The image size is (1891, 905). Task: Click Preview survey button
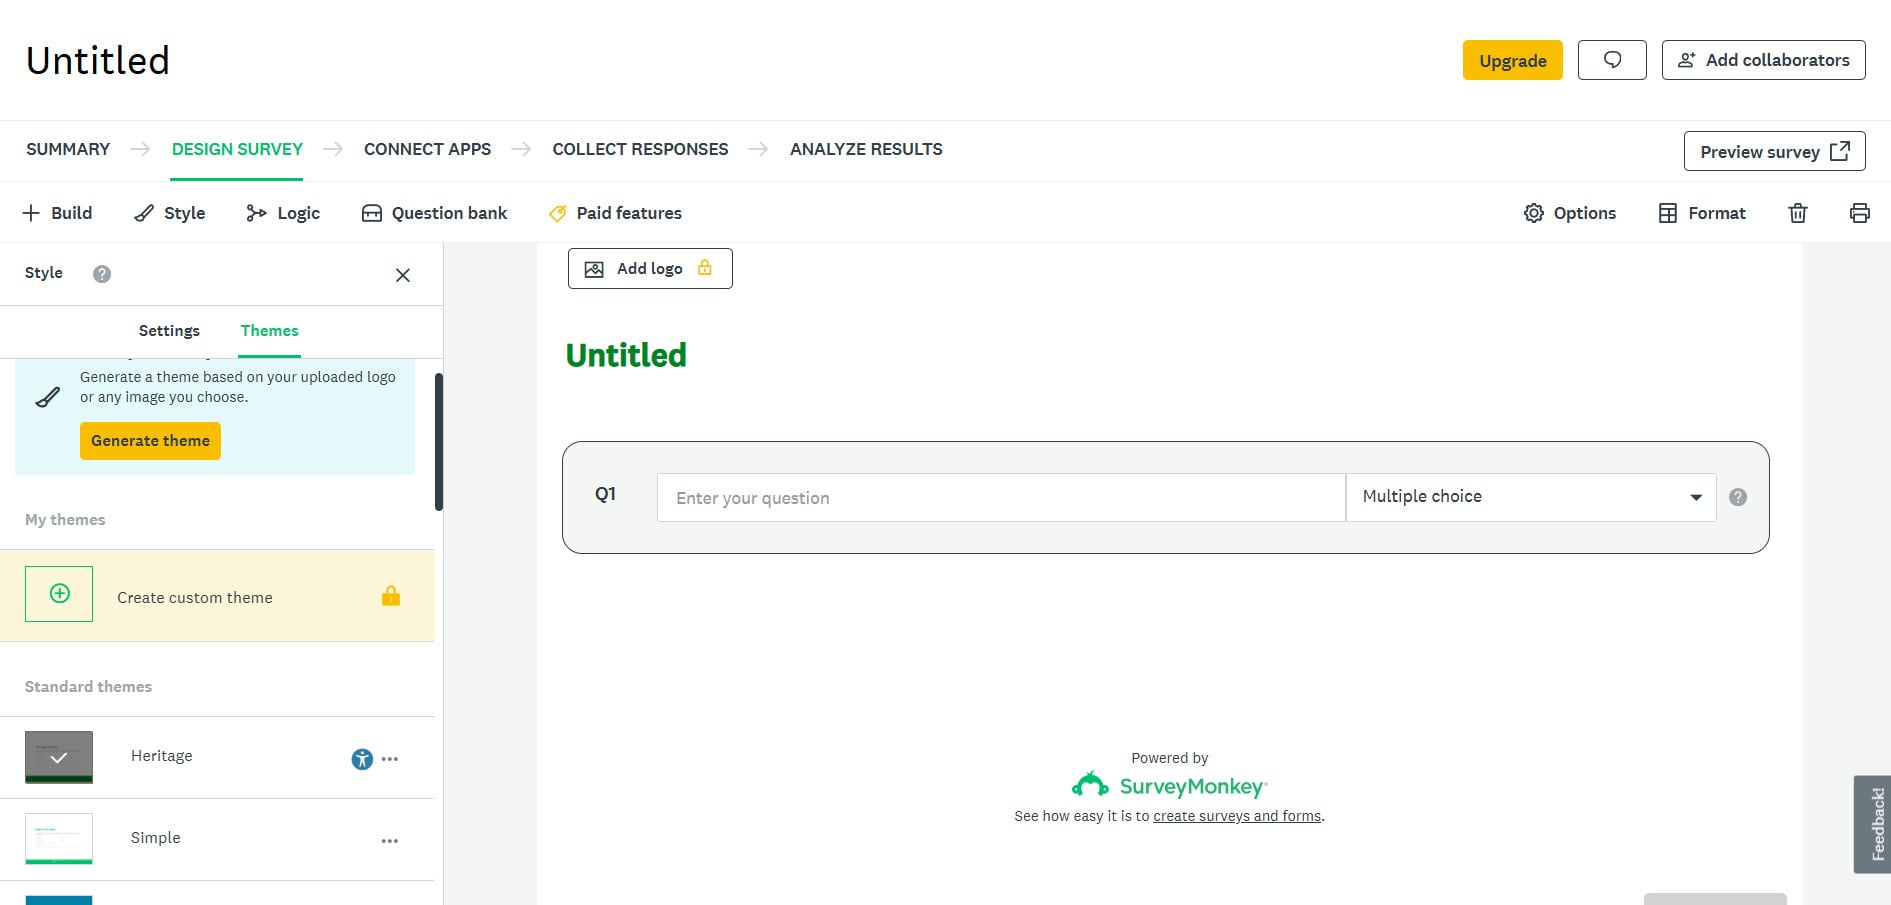pos(1774,151)
